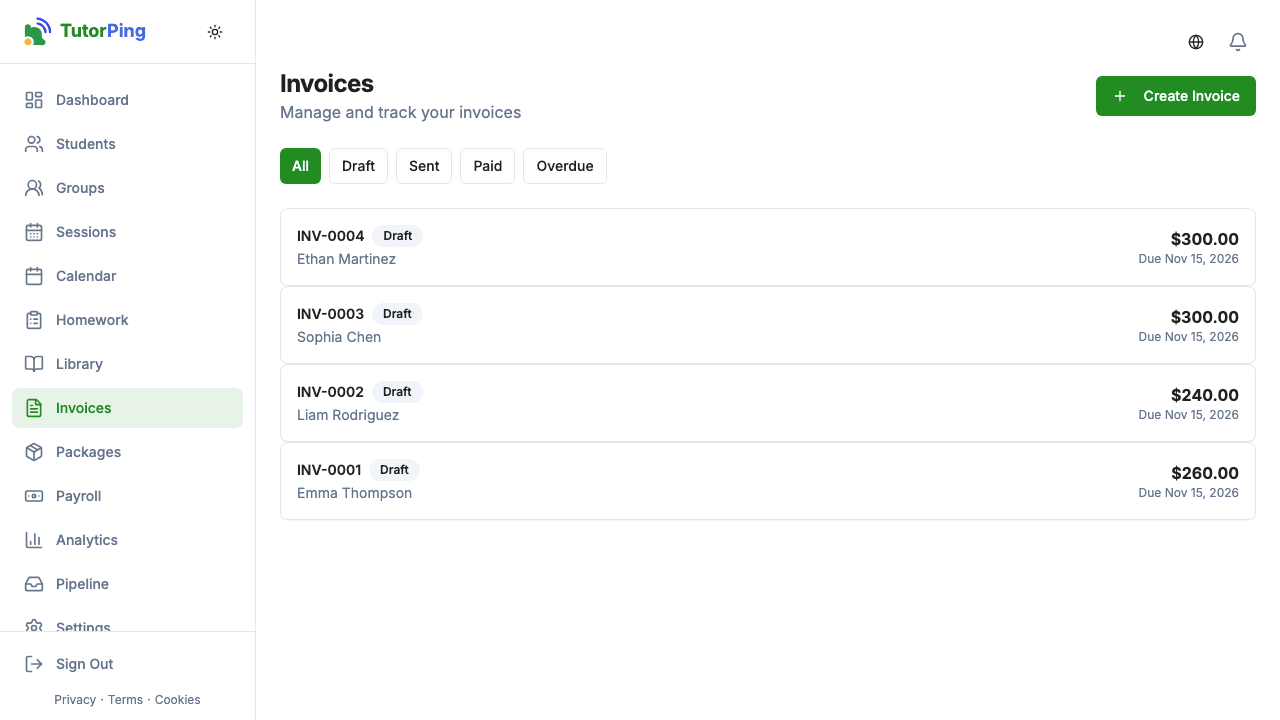Click the Students people icon
The image size is (1280, 720).
click(34, 144)
